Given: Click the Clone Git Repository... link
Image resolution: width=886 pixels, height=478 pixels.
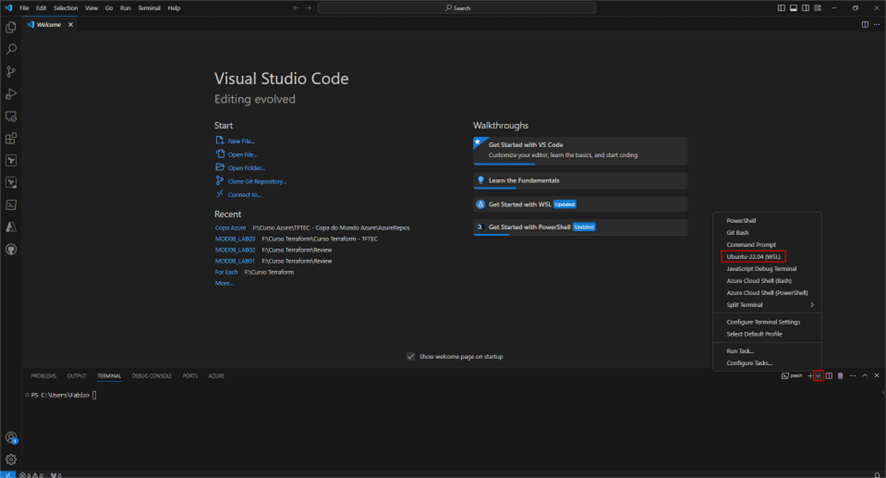Looking at the screenshot, I should 257,181.
